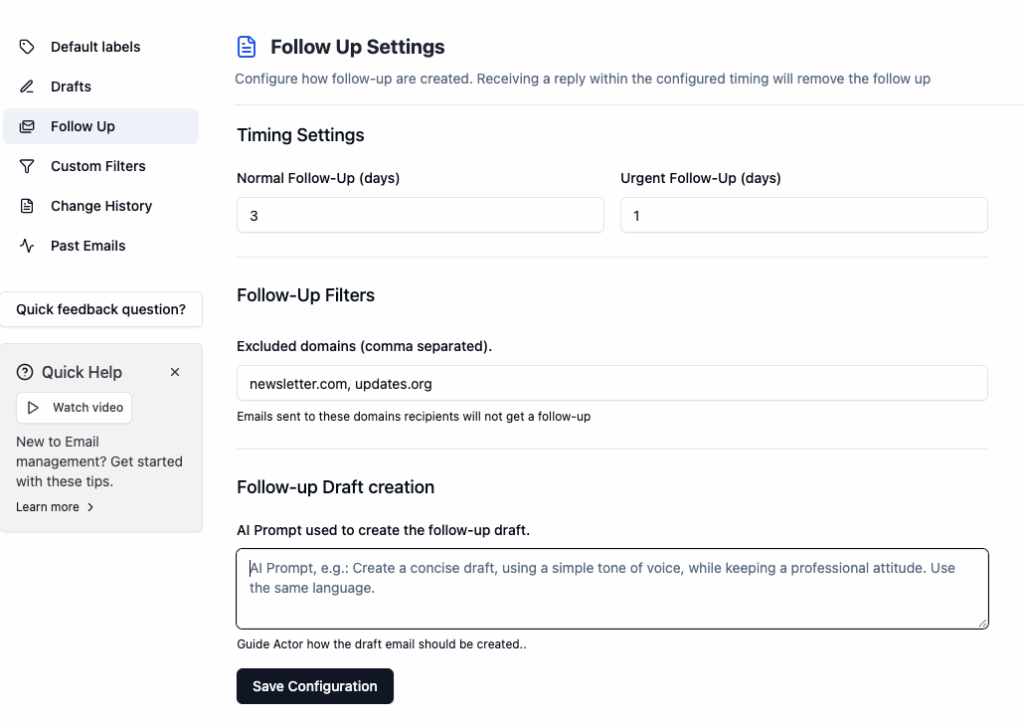Click the Save Configuration button
Viewport: 1024px width, 726px height.
[315, 686]
